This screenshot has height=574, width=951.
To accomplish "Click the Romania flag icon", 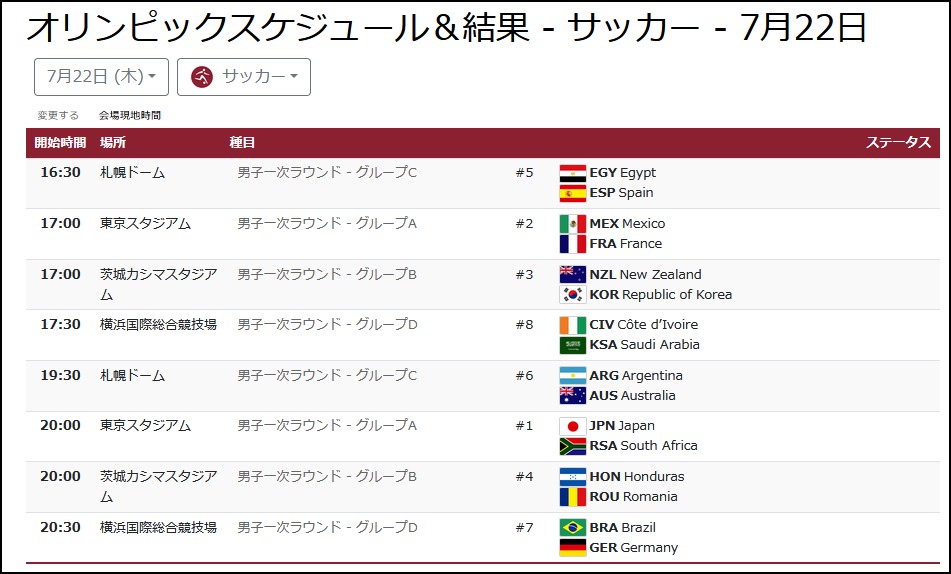I will (x=573, y=497).
